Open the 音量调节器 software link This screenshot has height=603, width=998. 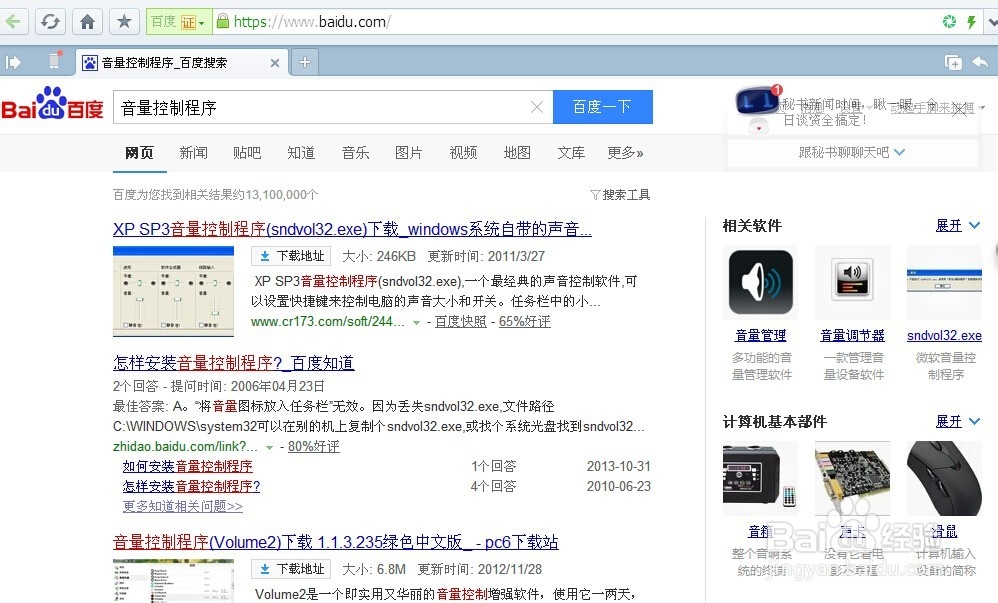pyautogui.click(x=852, y=335)
